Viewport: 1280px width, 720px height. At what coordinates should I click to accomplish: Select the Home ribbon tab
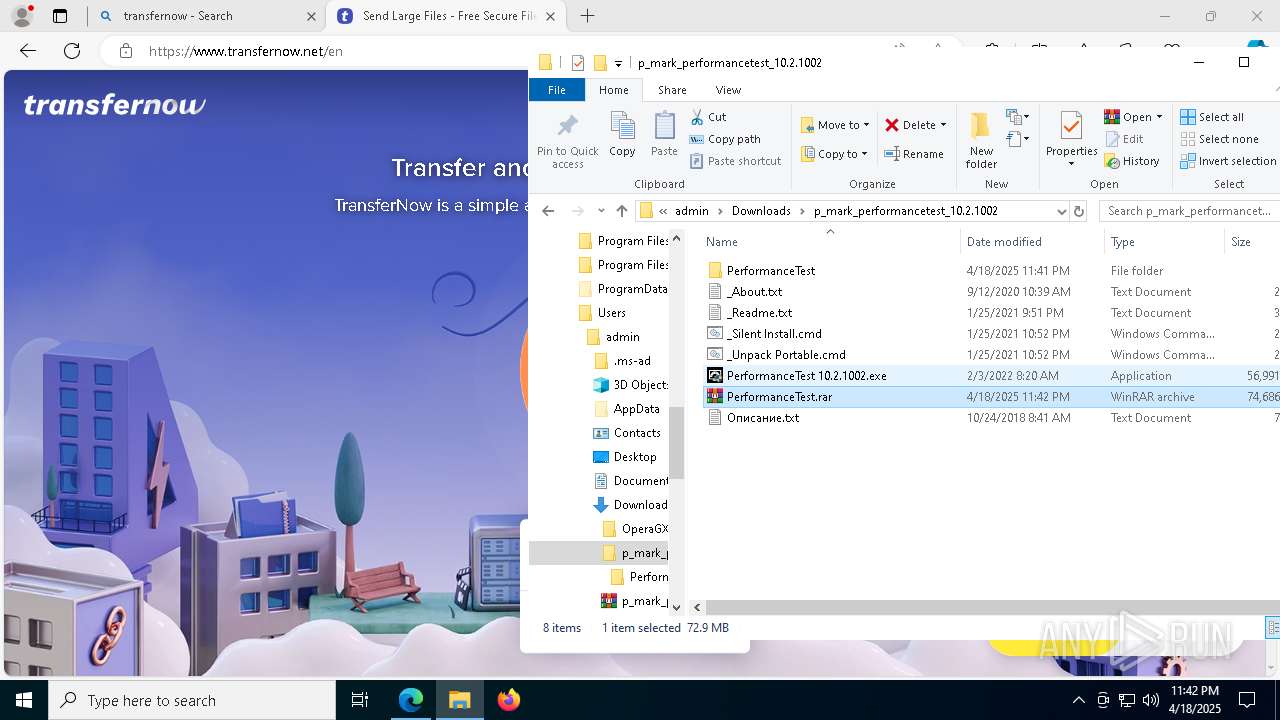pyautogui.click(x=614, y=90)
